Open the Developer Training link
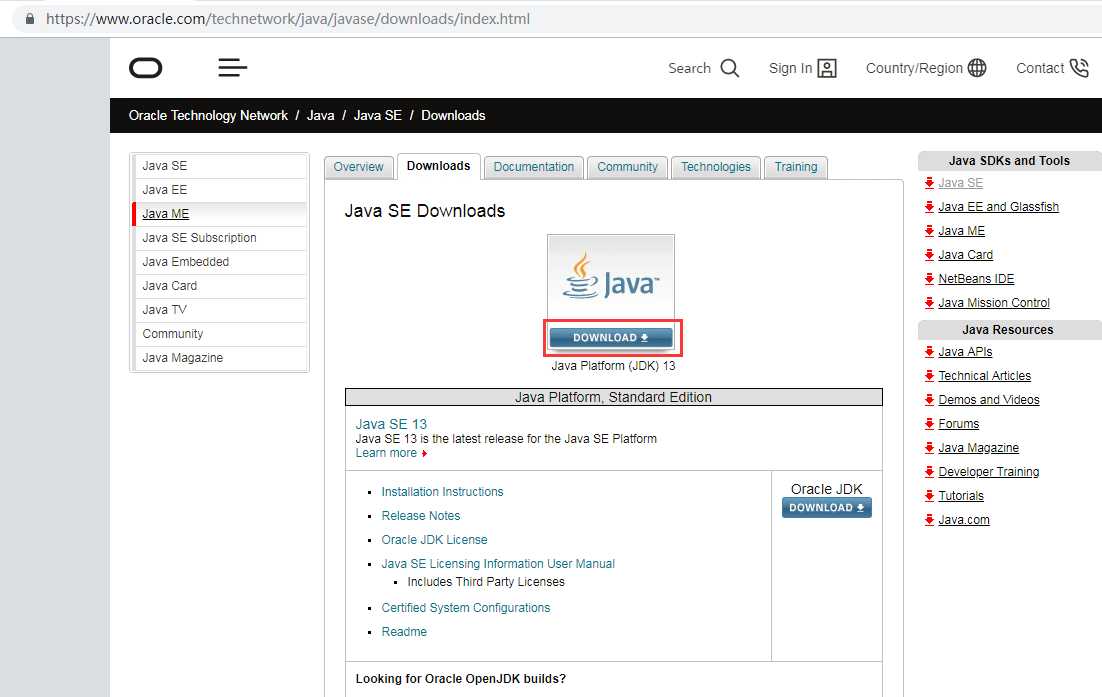 (x=989, y=471)
